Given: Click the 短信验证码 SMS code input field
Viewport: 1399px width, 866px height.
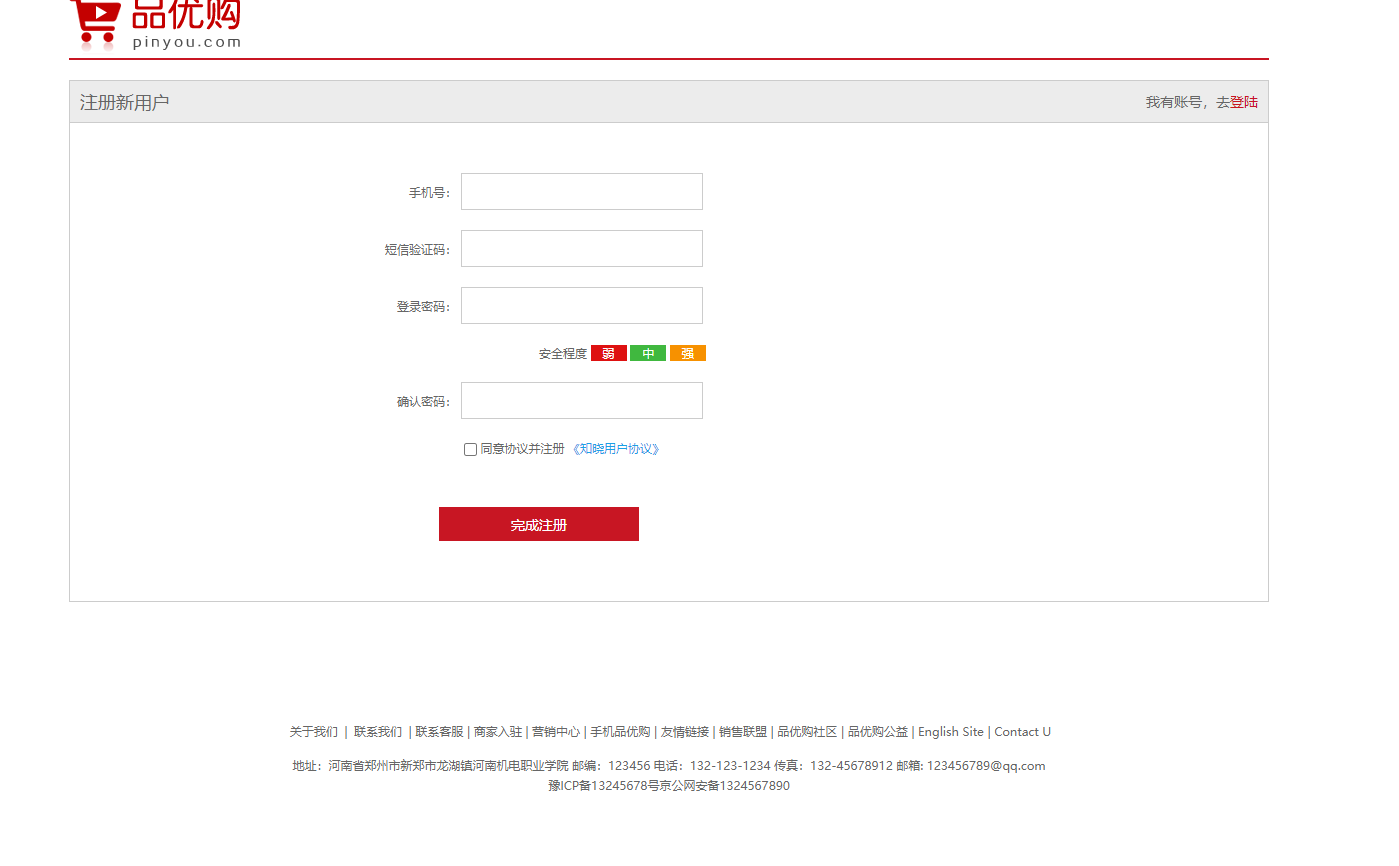Looking at the screenshot, I should (x=581, y=248).
